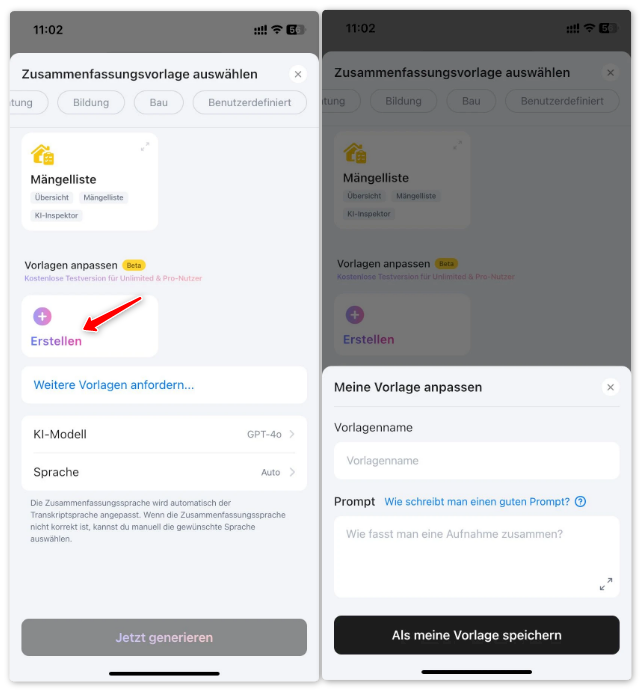The width and height of the screenshot is (641, 691).
Task: Click the prompt help question mark icon
Action: [580, 502]
